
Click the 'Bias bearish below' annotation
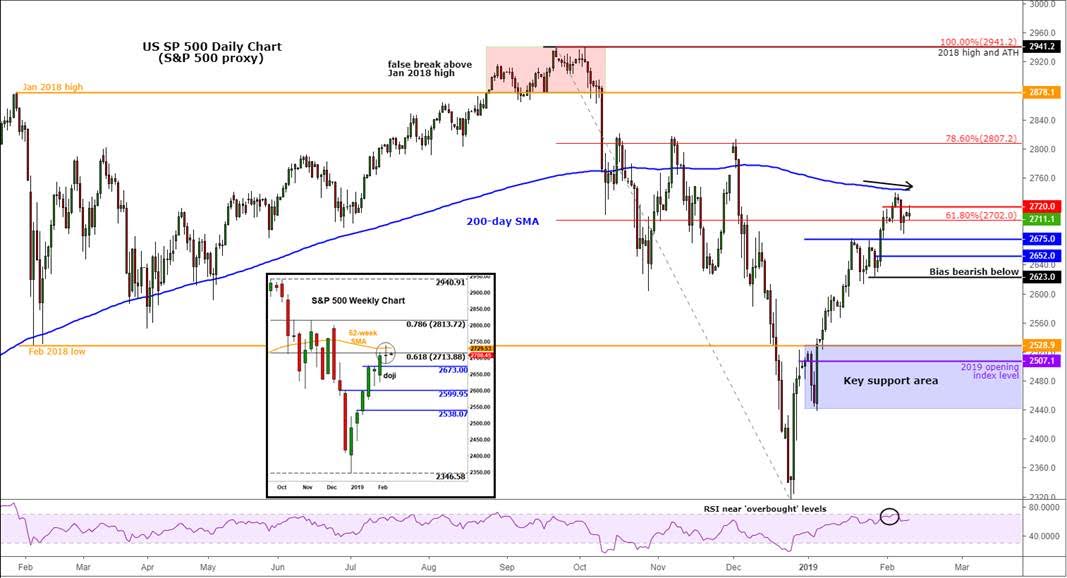pyautogui.click(x=974, y=272)
